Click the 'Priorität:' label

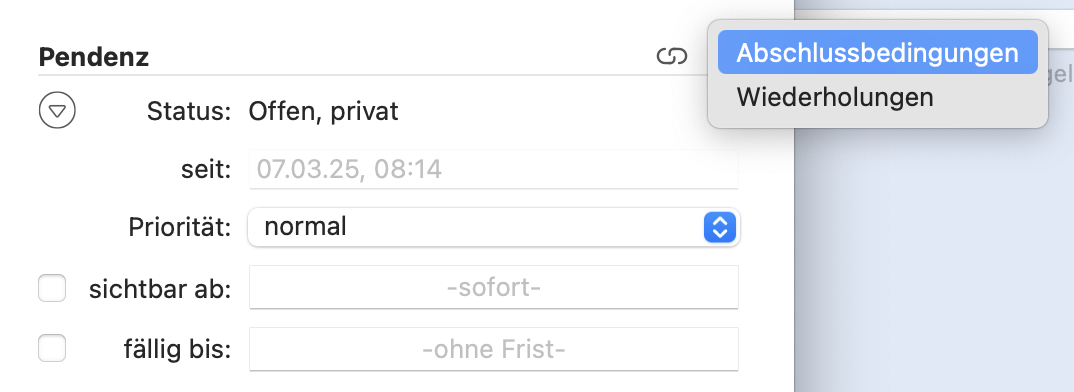tap(180, 227)
